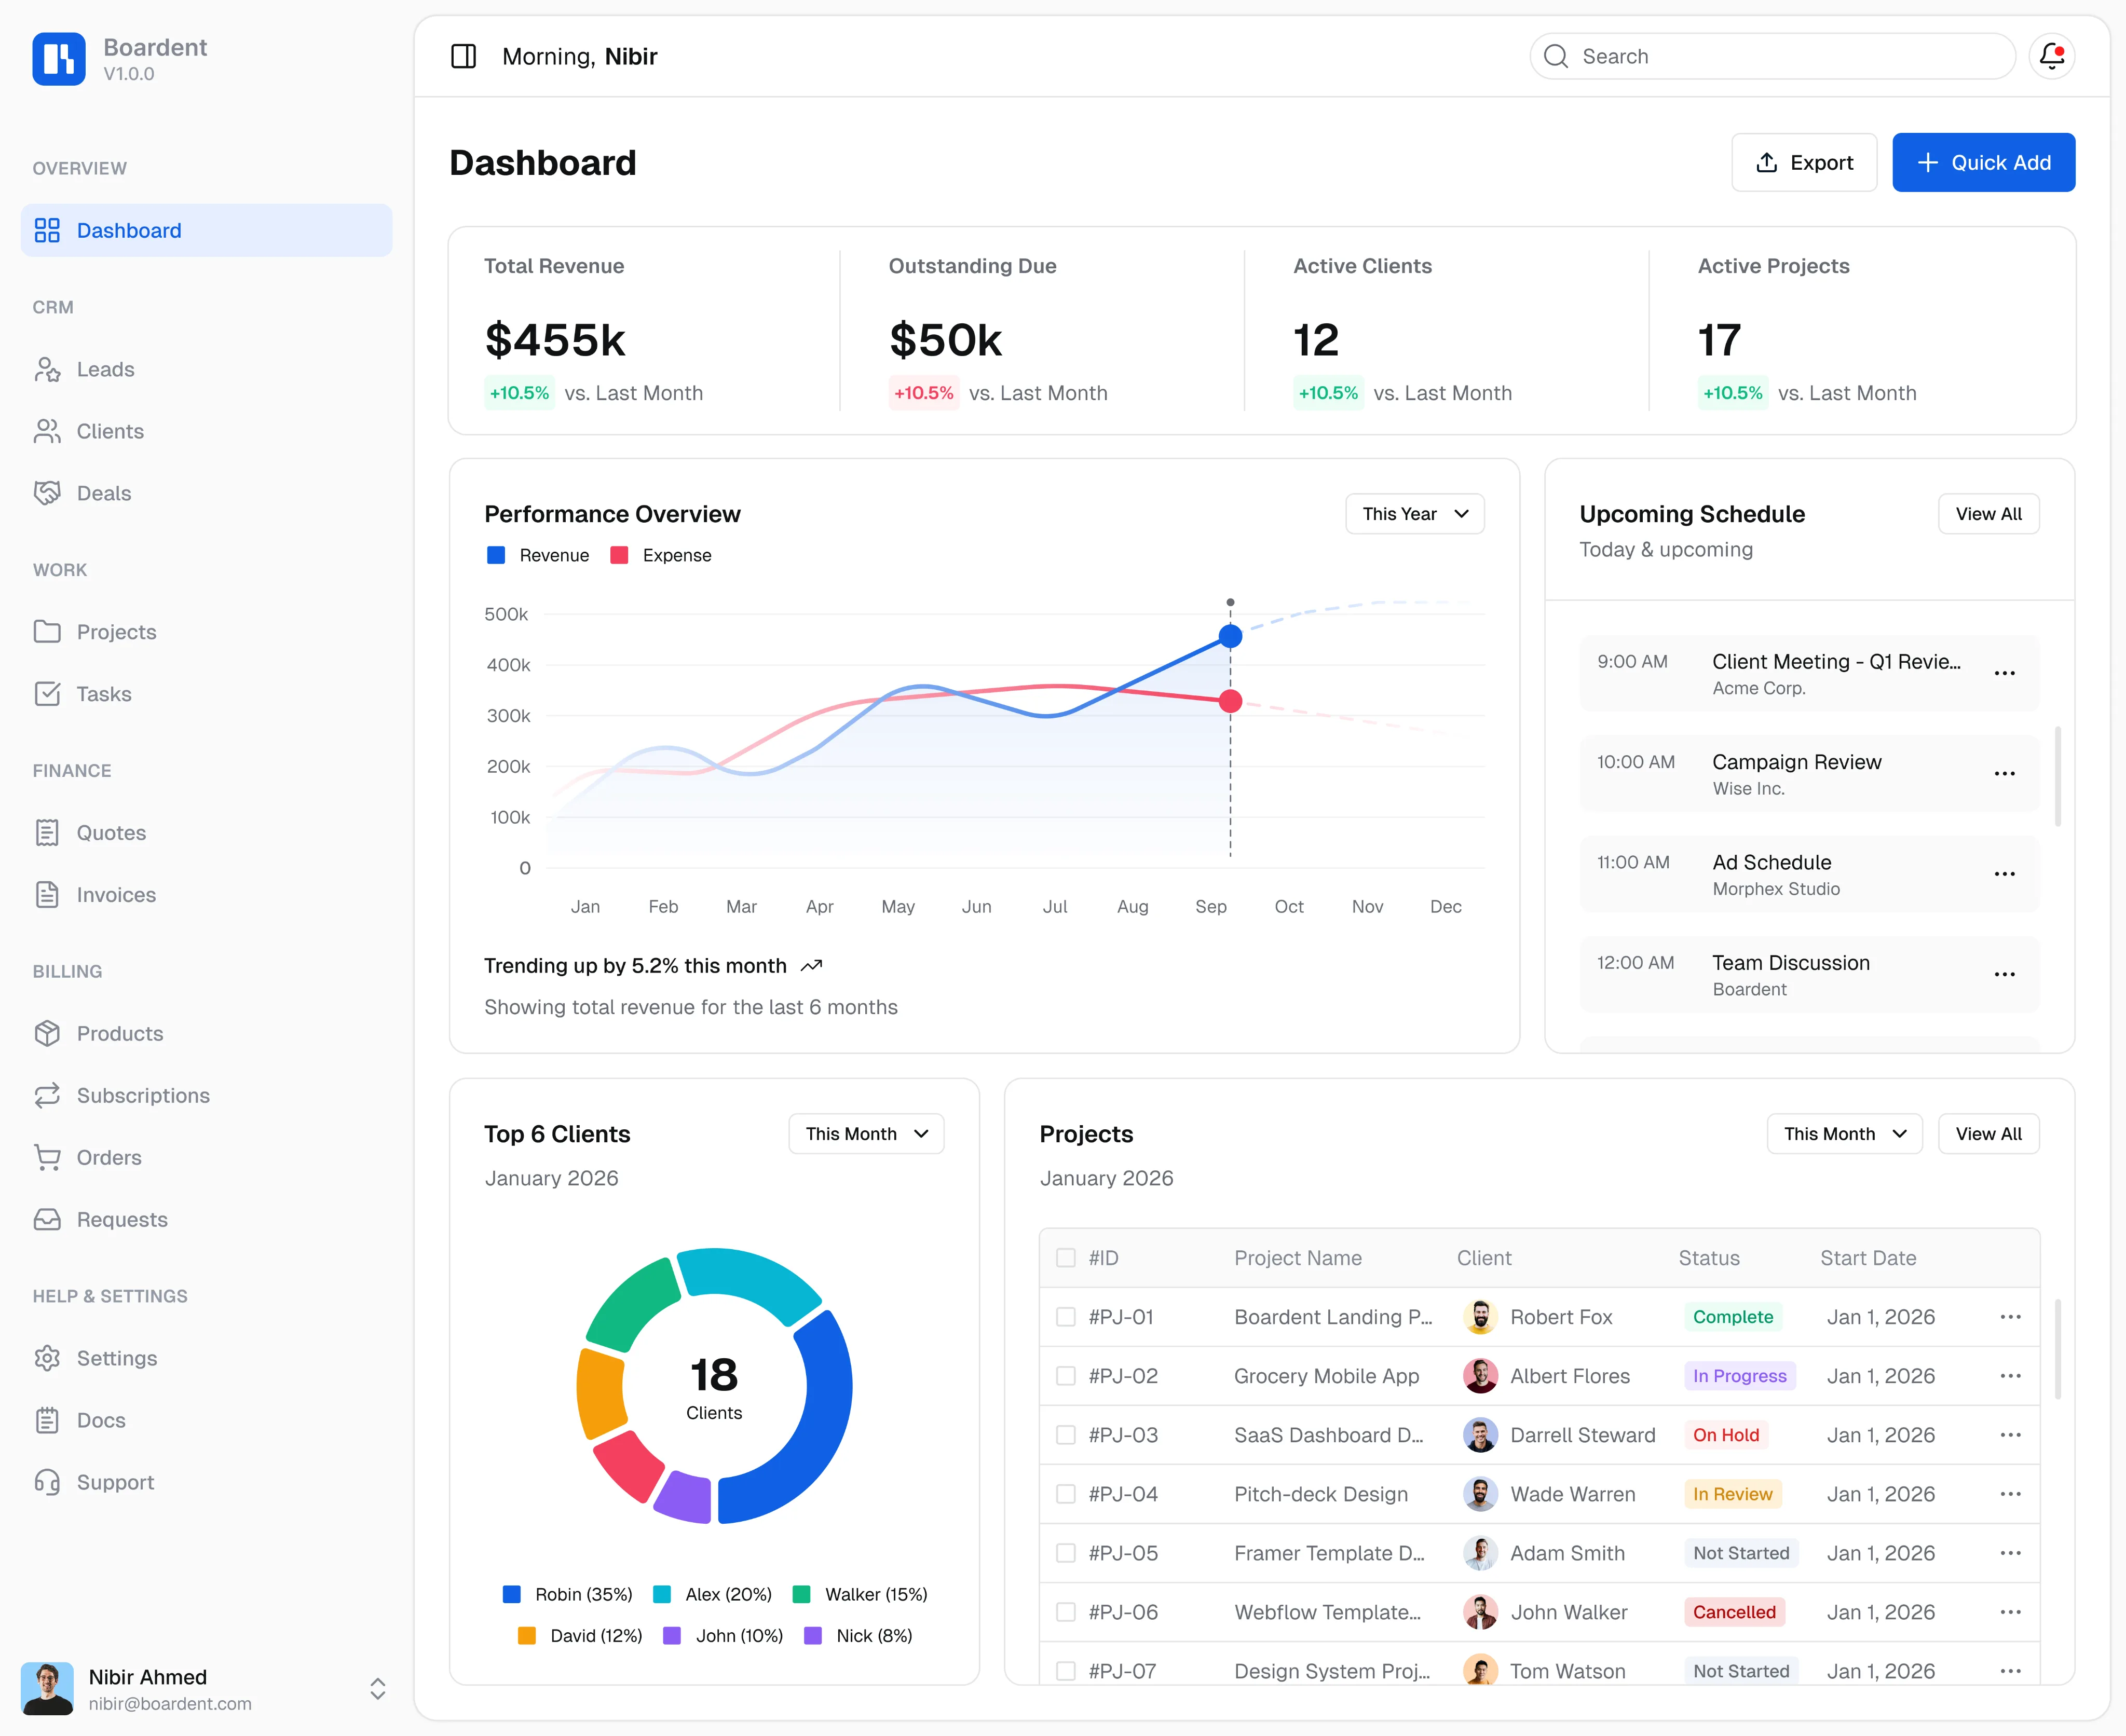Check the #PJ-07 project checkbox

(x=1066, y=1671)
